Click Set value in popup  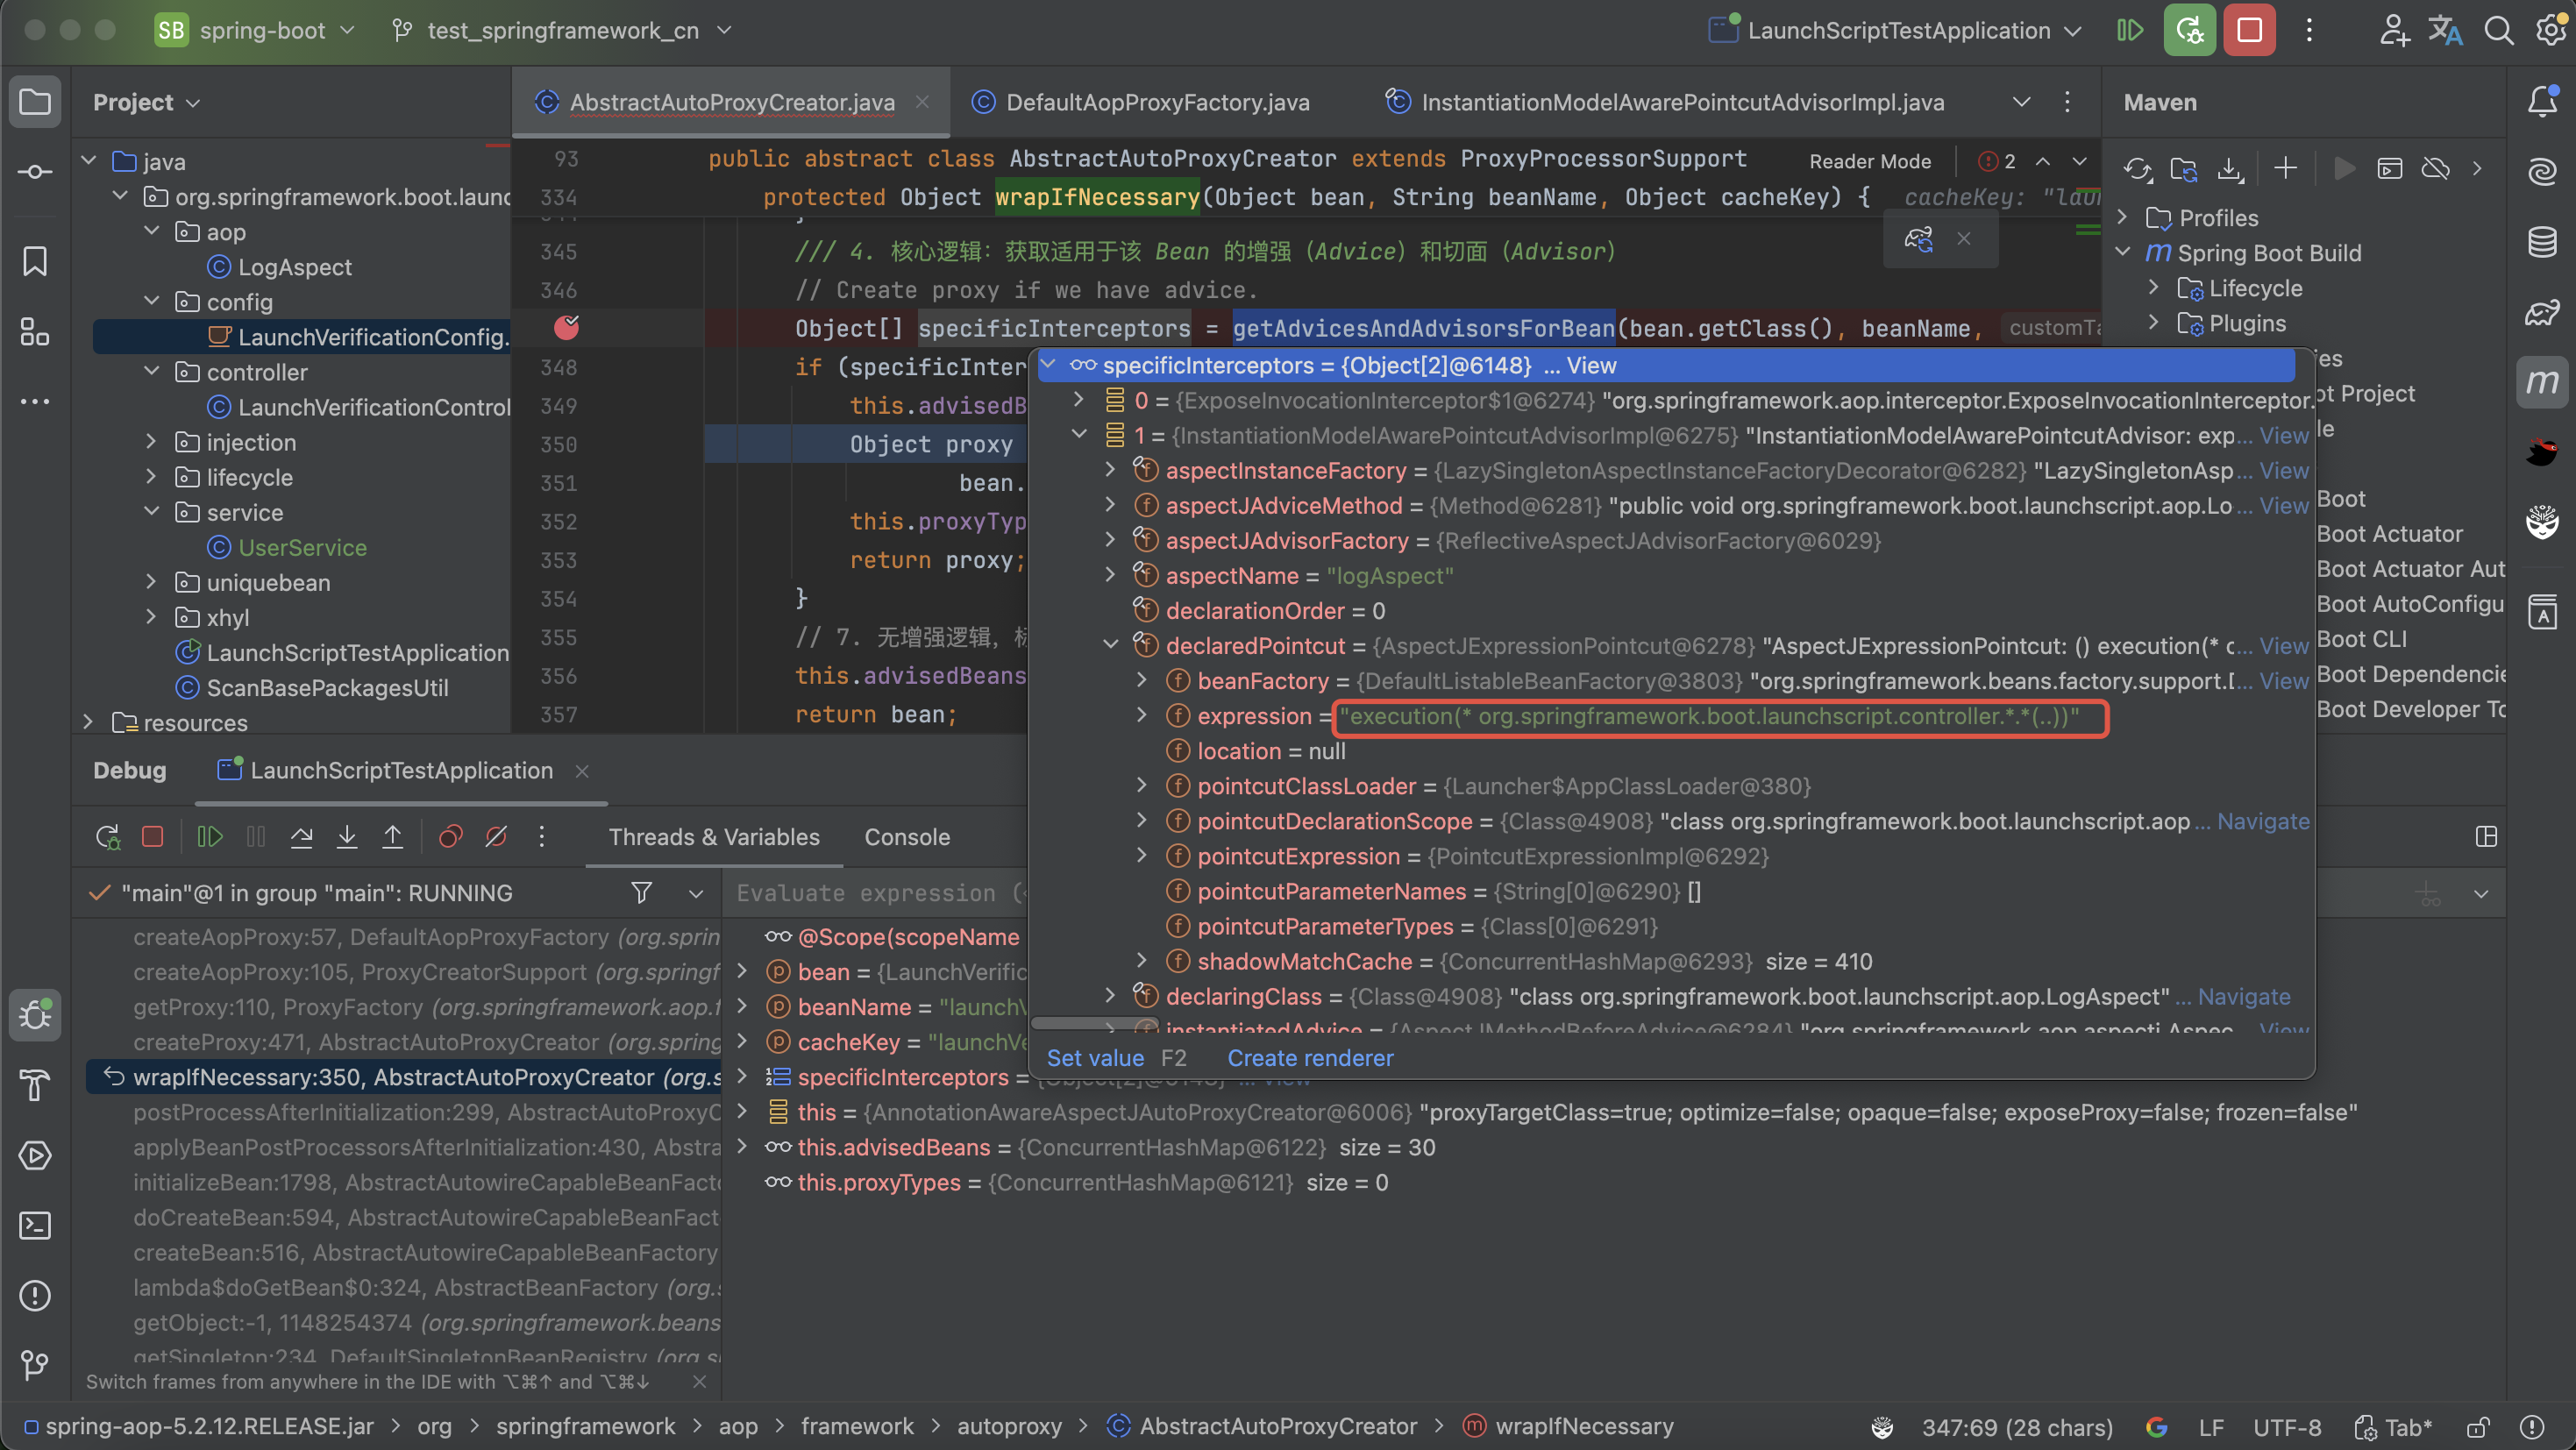click(x=1094, y=1058)
